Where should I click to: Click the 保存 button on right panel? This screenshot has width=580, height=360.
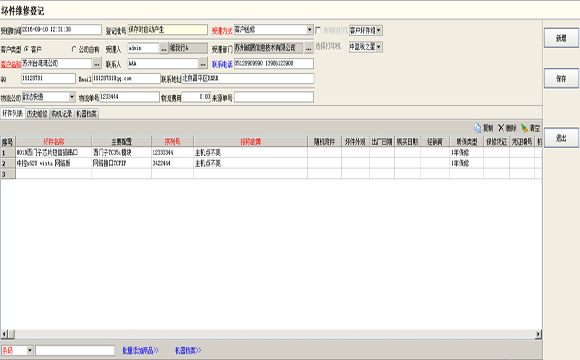561,78
